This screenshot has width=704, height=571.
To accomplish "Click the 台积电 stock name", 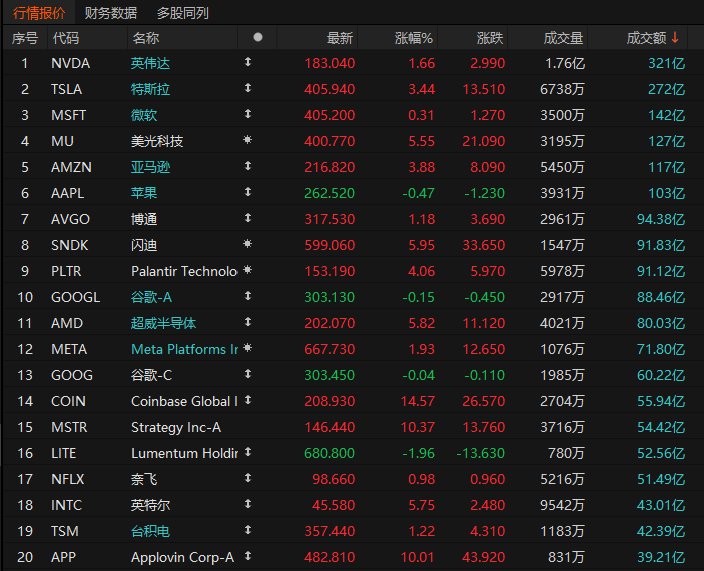I will pos(151,531).
